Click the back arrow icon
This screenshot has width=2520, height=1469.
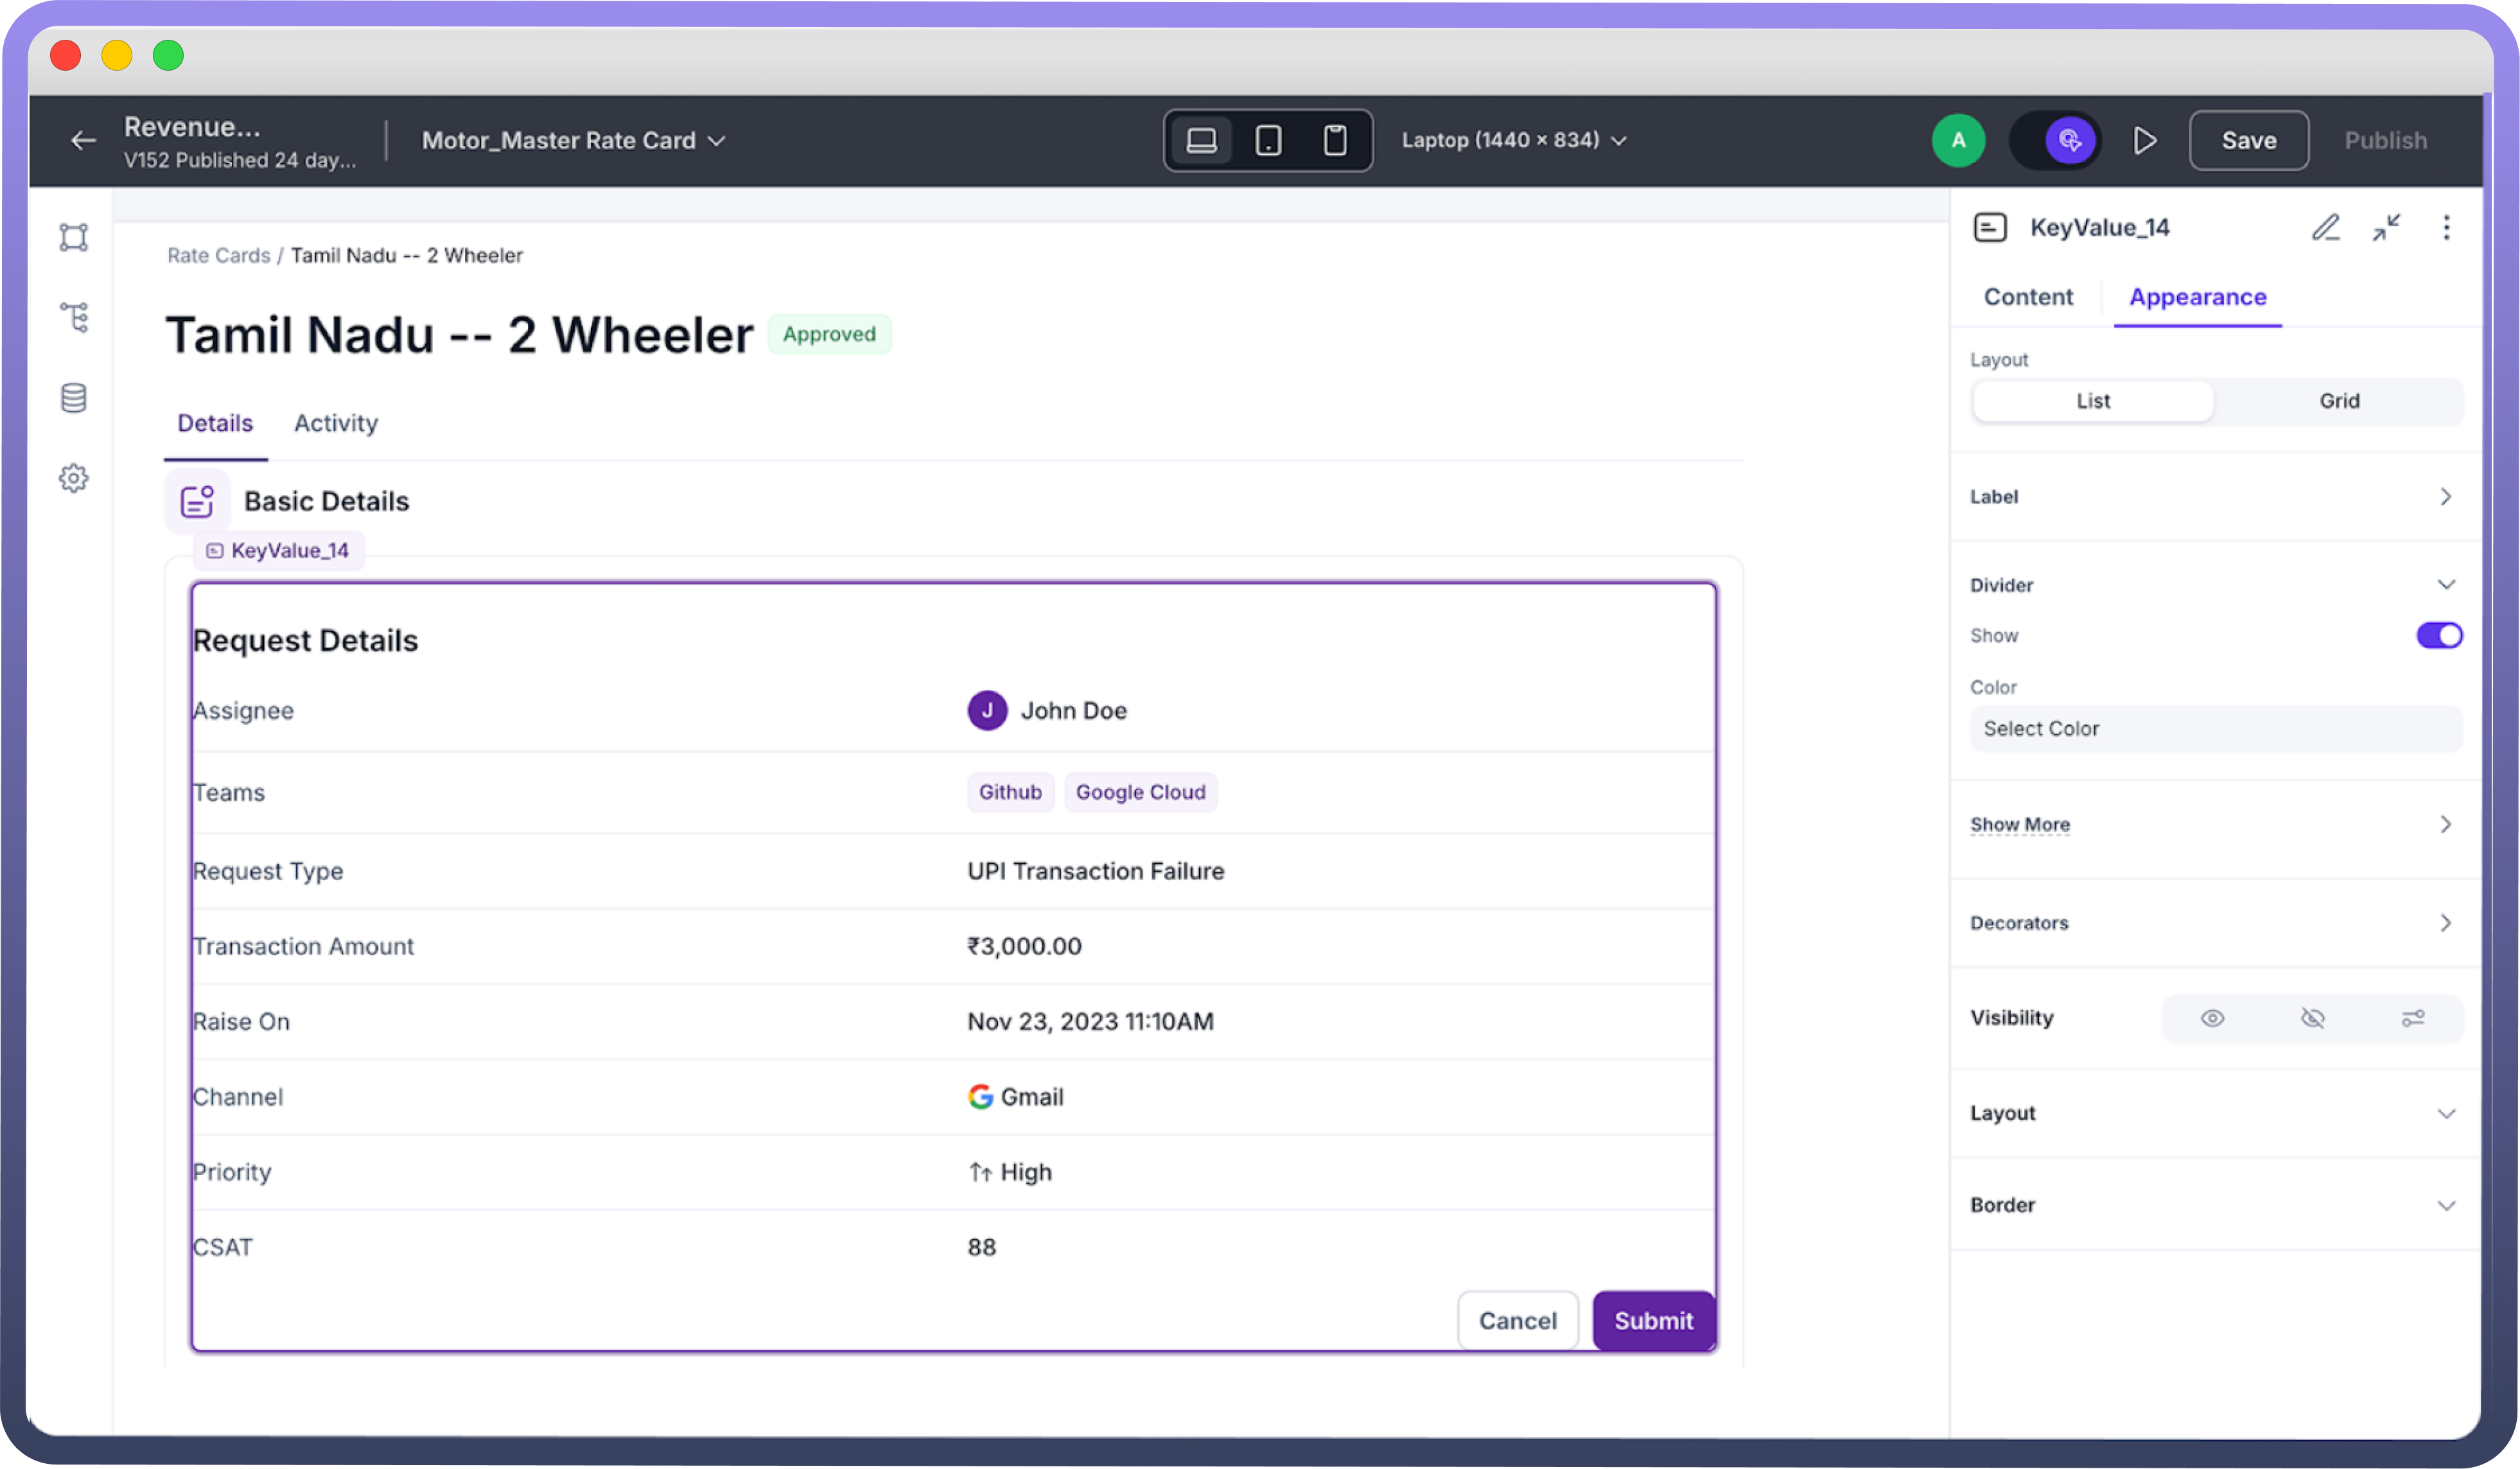pyautogui.click(x=84, y=140)
